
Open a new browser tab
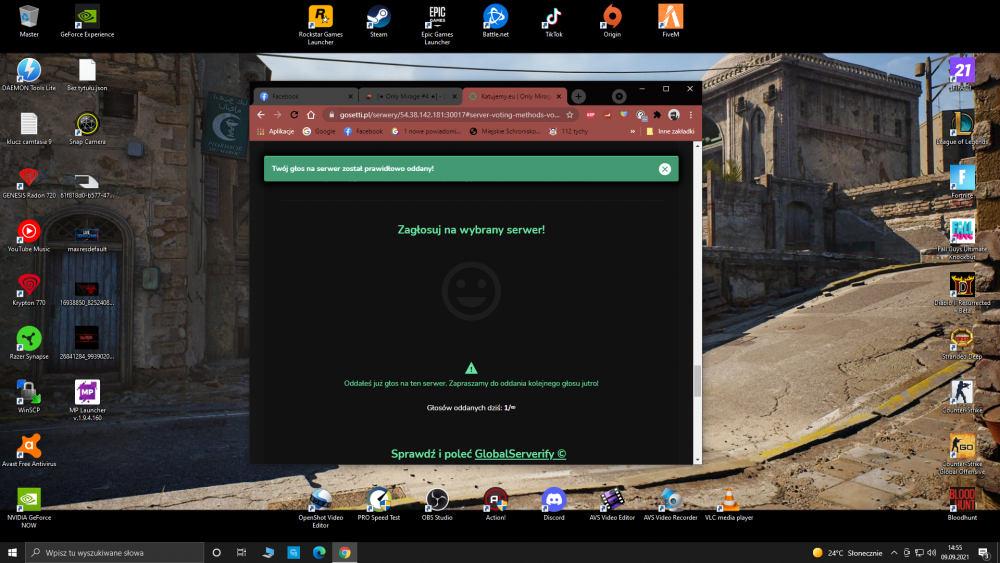pyautogui.click(x=578, y=96)
